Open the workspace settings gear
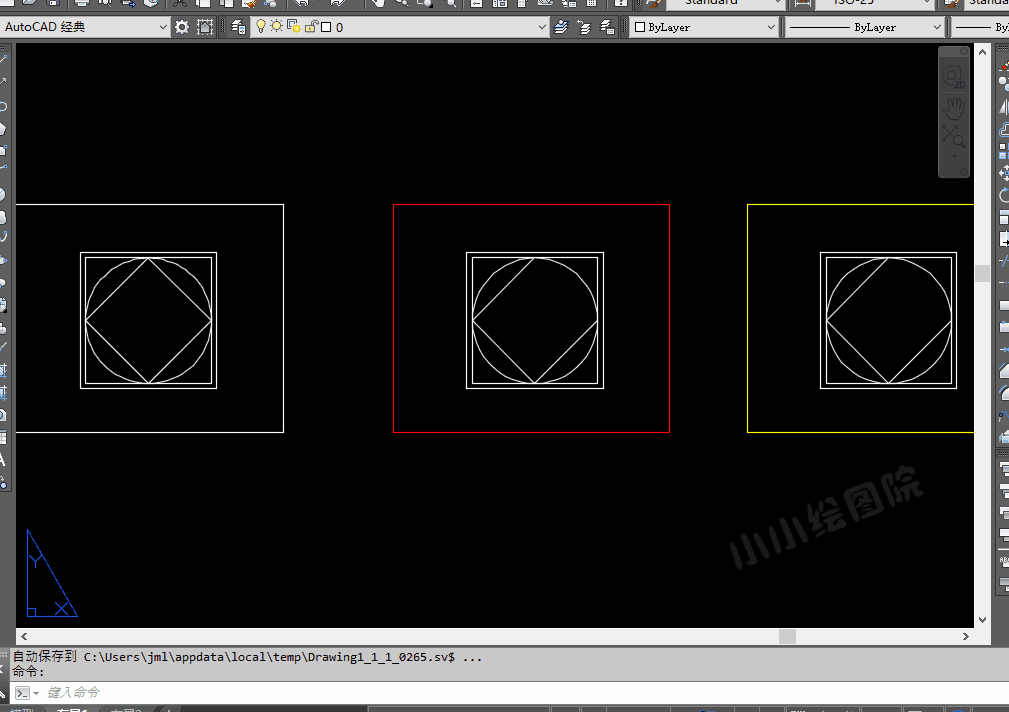Viewport: 1009px width, 712px height. point(181,27)
